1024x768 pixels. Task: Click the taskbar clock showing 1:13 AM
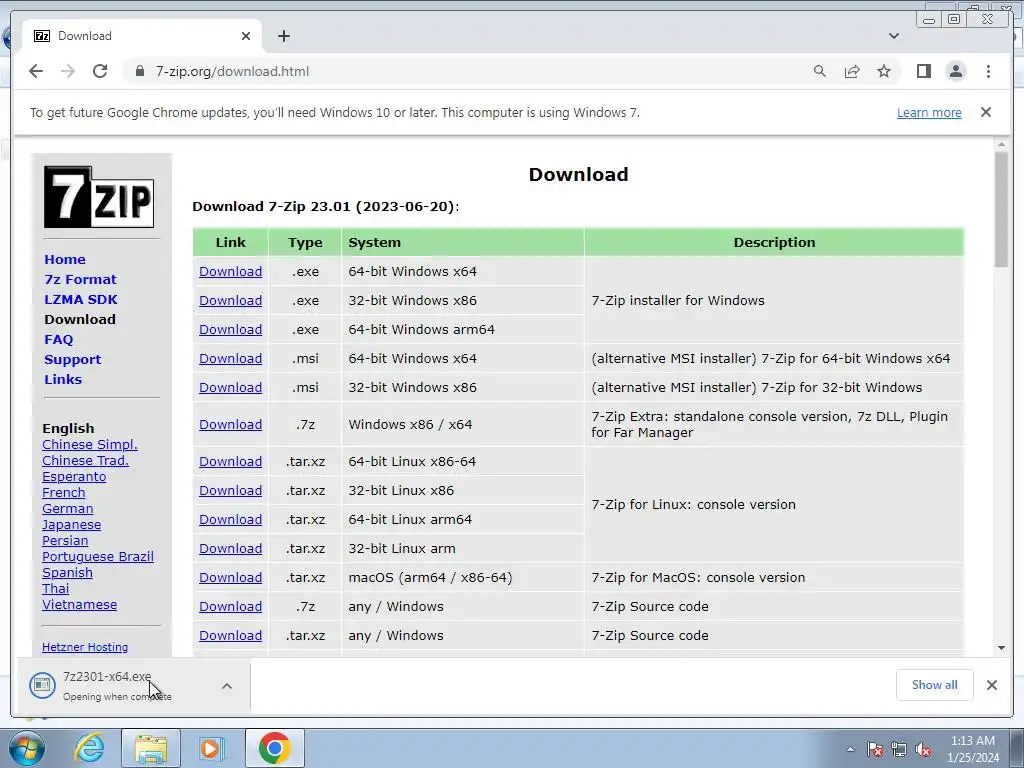(973, 749)
